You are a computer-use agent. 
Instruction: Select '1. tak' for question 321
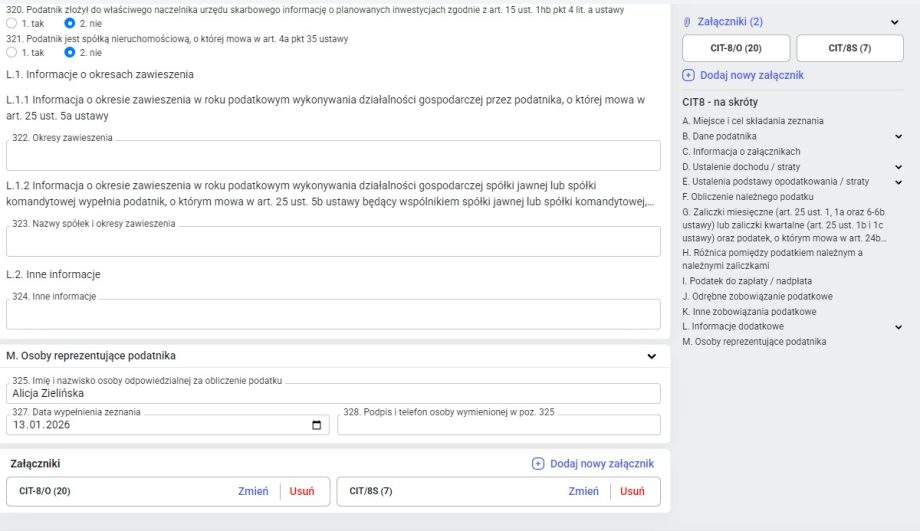click(12, 52)
